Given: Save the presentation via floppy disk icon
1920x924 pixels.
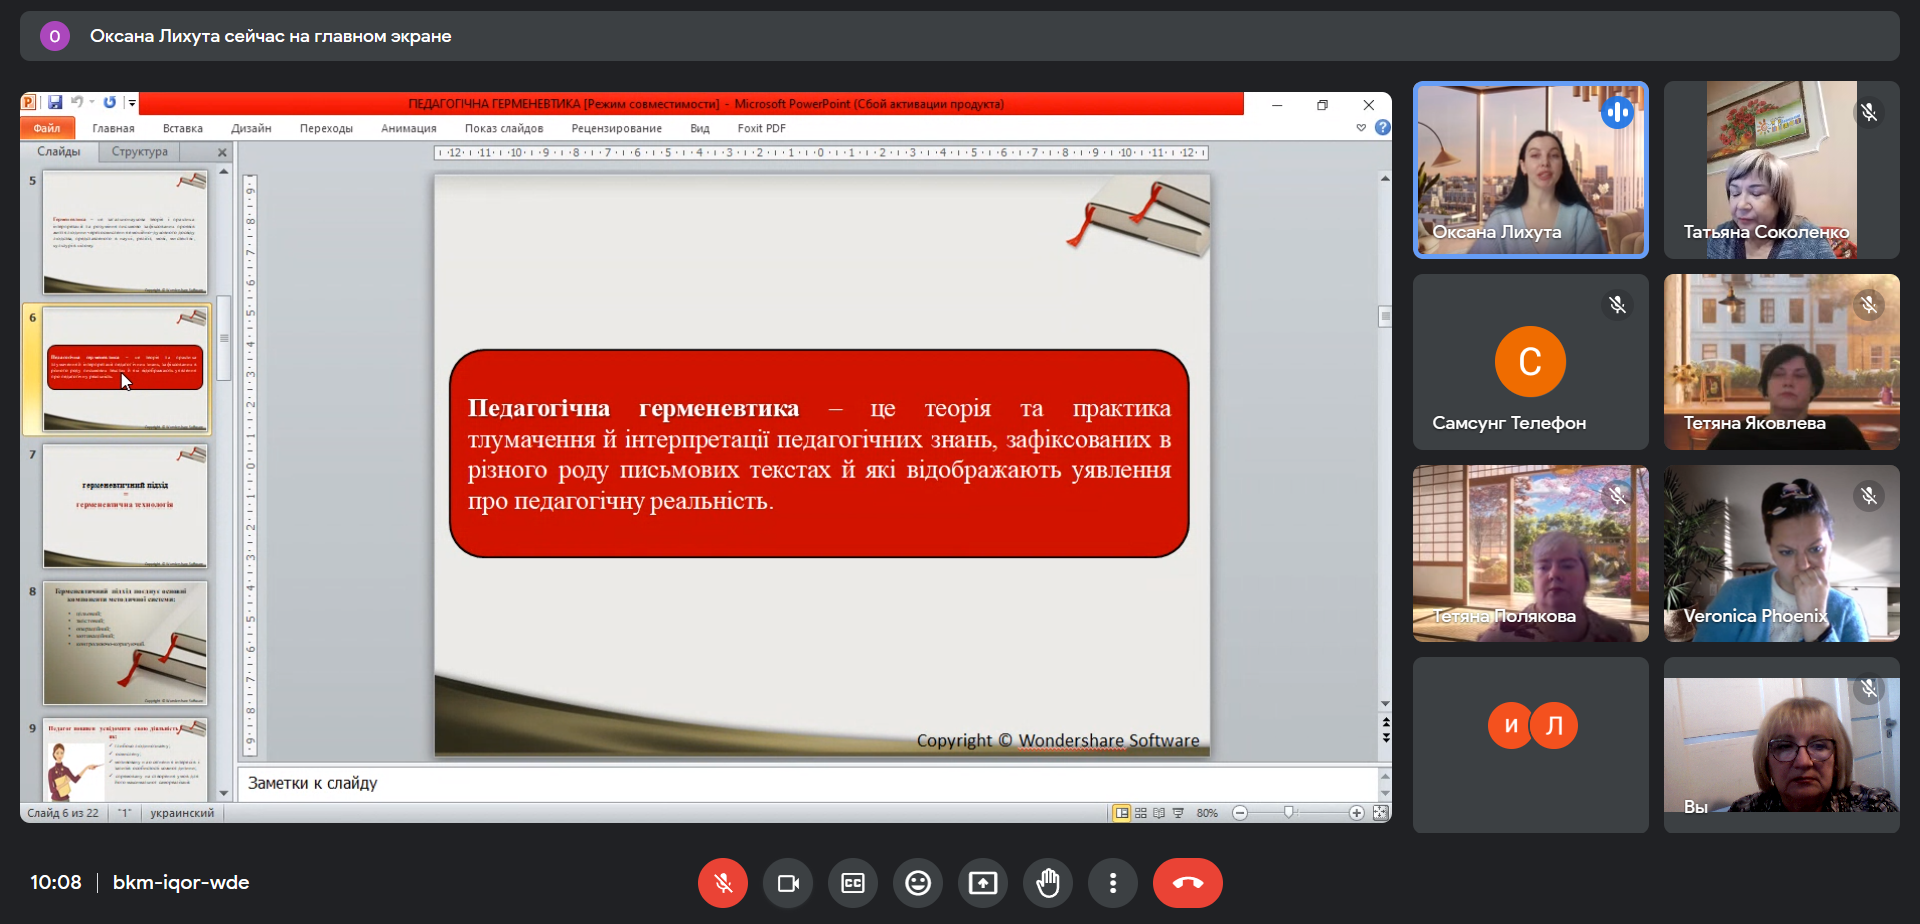Looking at the screenshot, I should click(55, 103).
